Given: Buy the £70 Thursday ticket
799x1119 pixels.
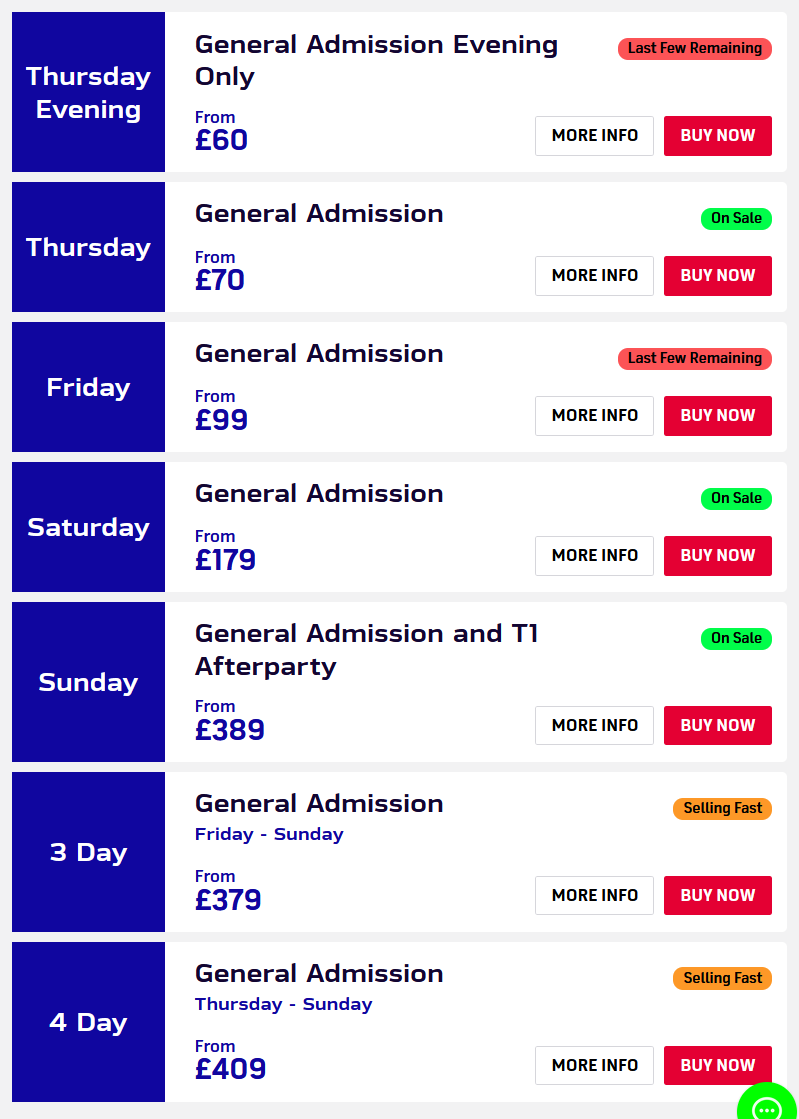Looking at the screenshot, I should pyautogui.click(x=718, y=275).
